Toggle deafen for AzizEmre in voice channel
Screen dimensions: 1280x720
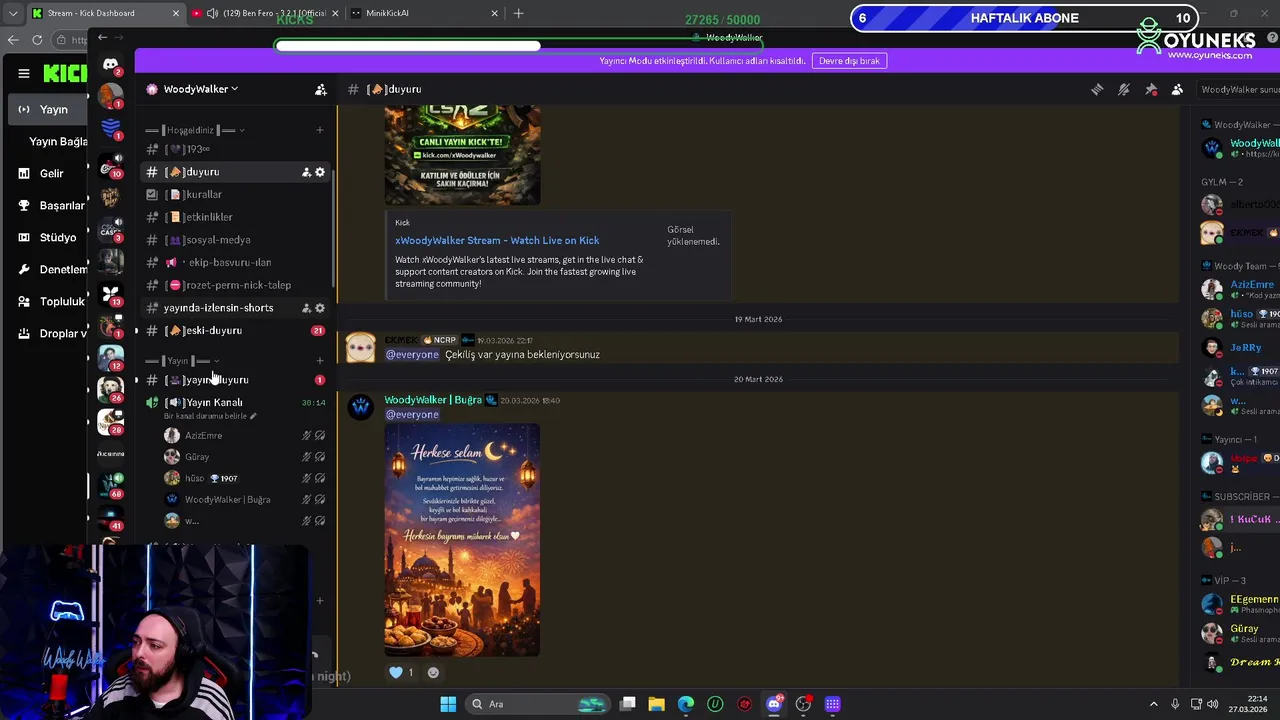320,436
